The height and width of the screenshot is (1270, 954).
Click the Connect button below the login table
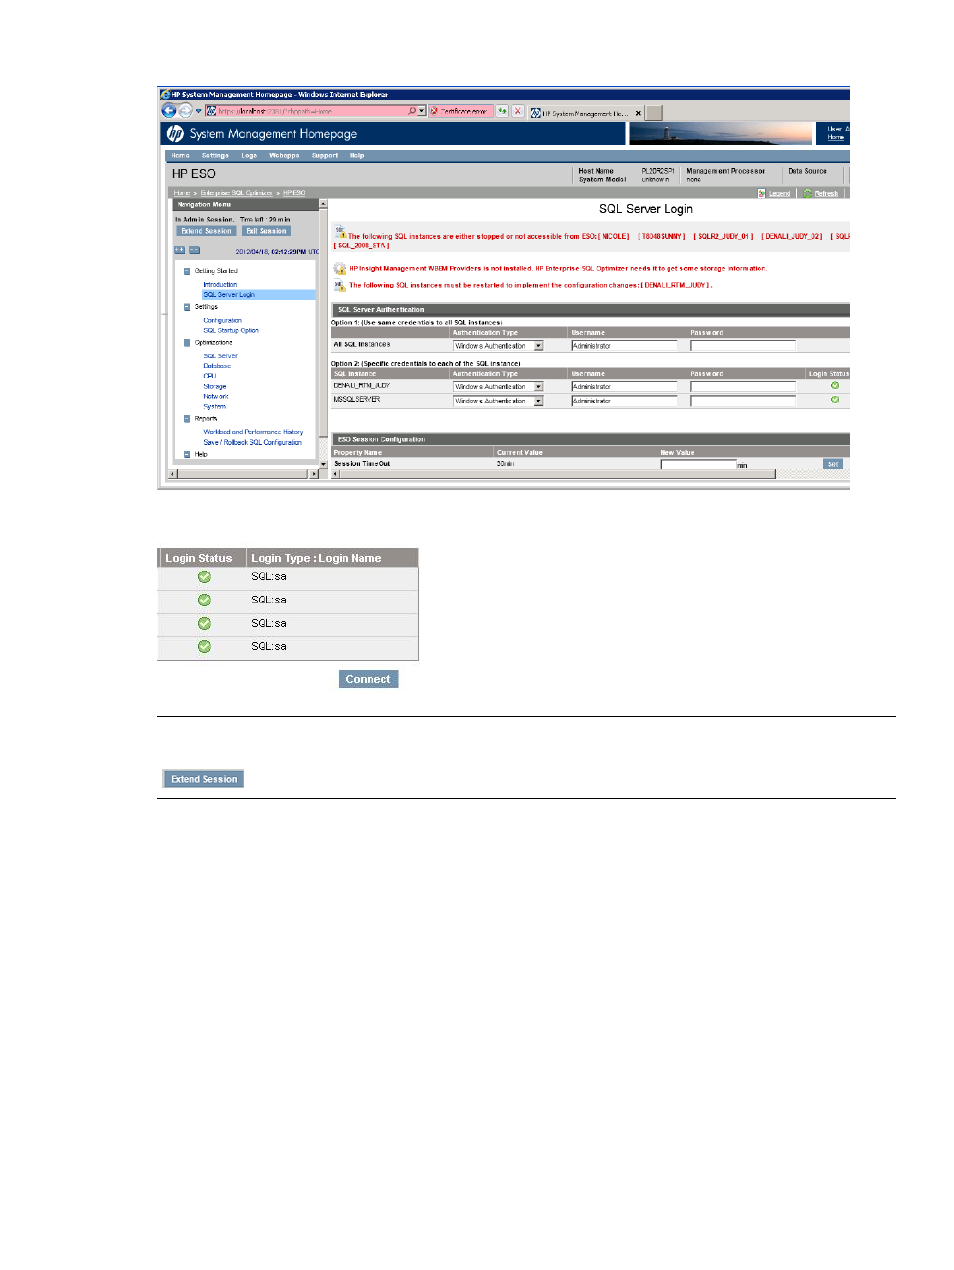pyautogui.click(x=368, y=679)
